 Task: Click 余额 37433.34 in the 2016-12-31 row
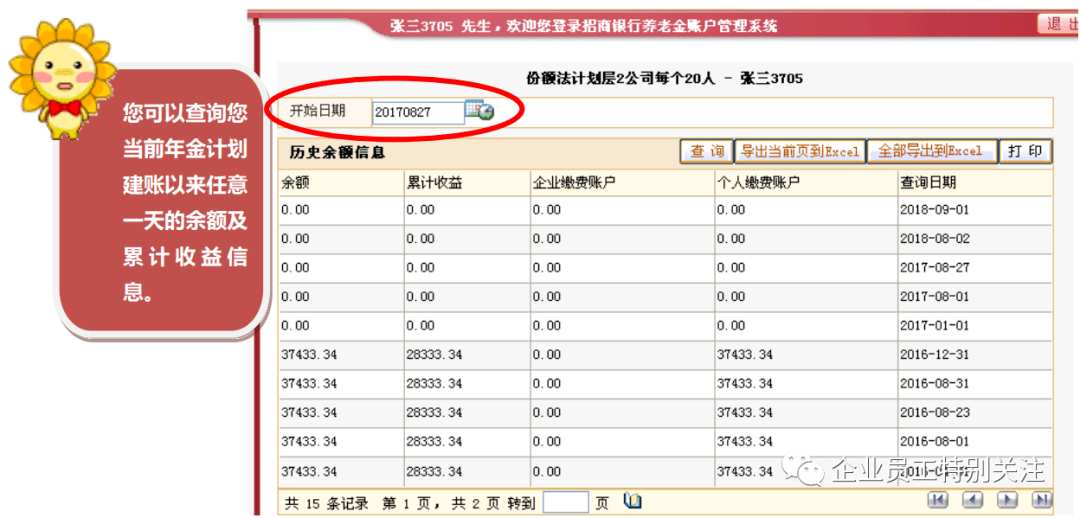(x=309, y=355)
